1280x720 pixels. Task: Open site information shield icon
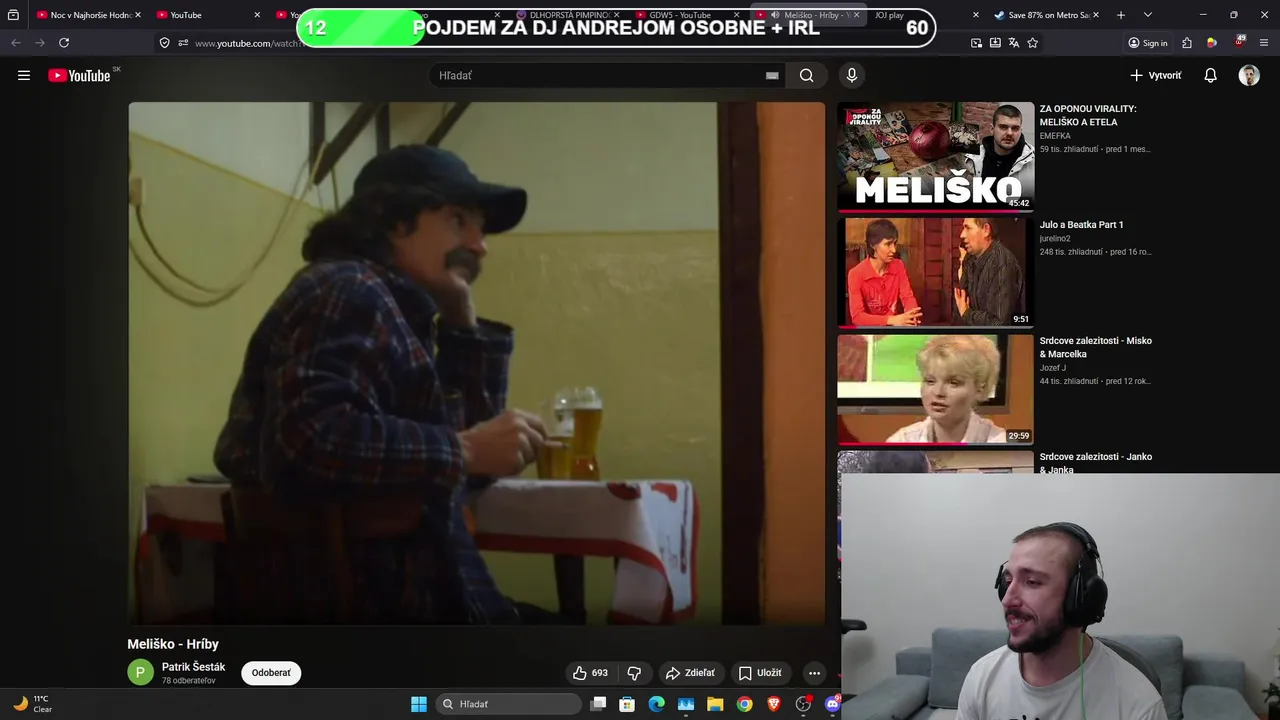(164, 43)
